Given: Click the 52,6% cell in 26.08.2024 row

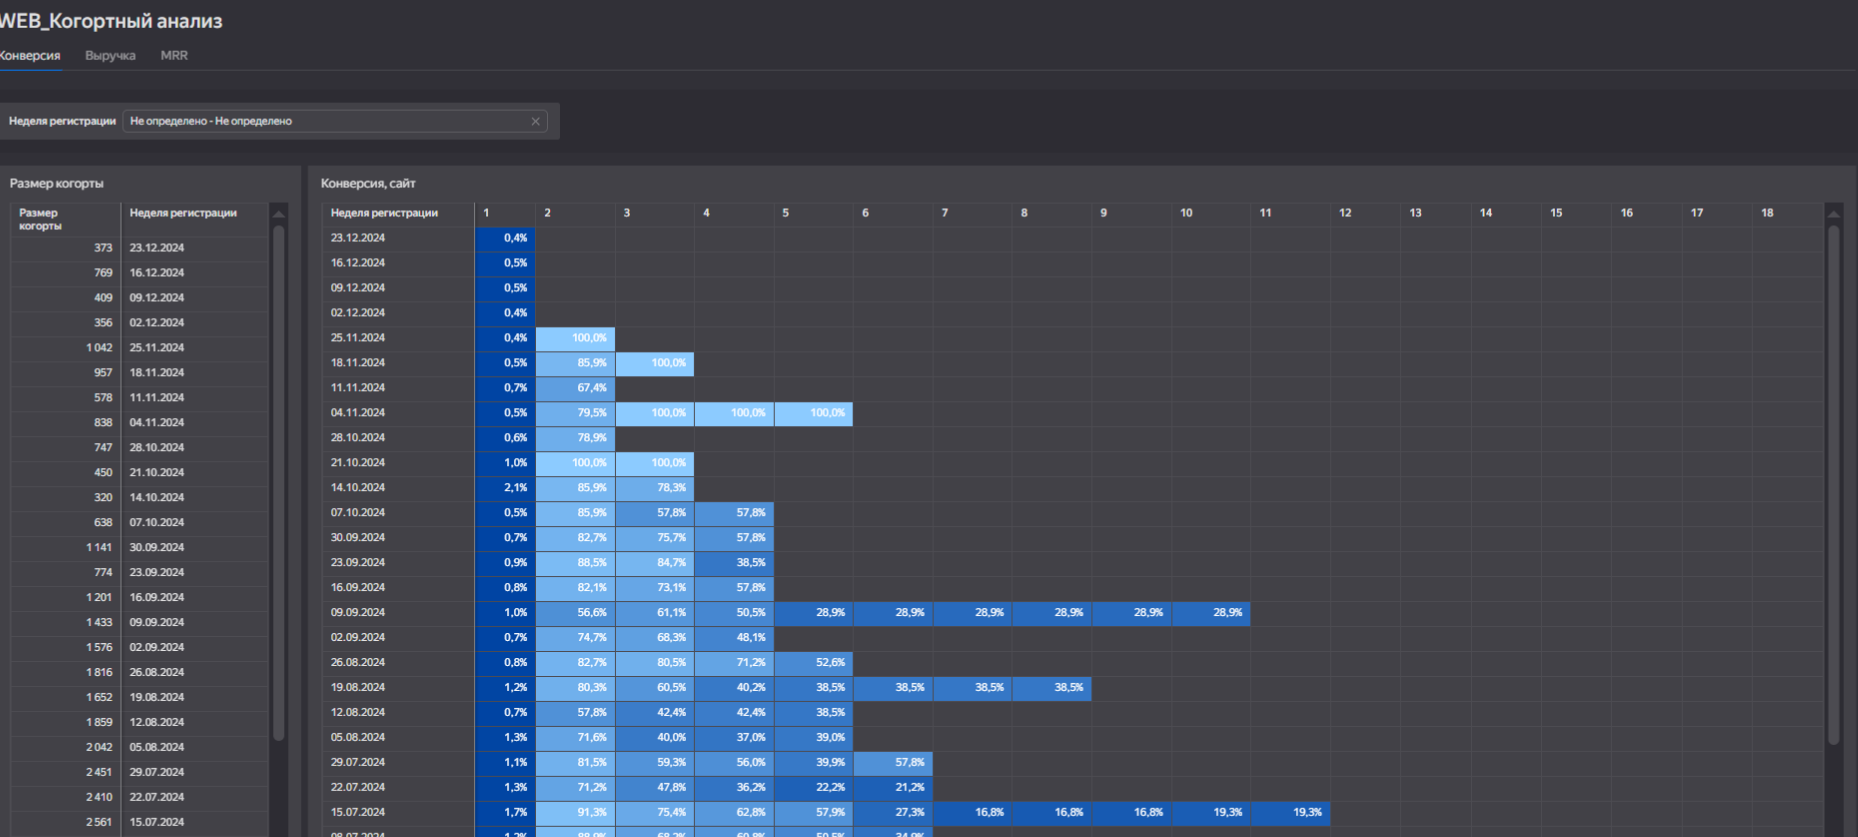Looking at the screenshot, I should 813,663.
